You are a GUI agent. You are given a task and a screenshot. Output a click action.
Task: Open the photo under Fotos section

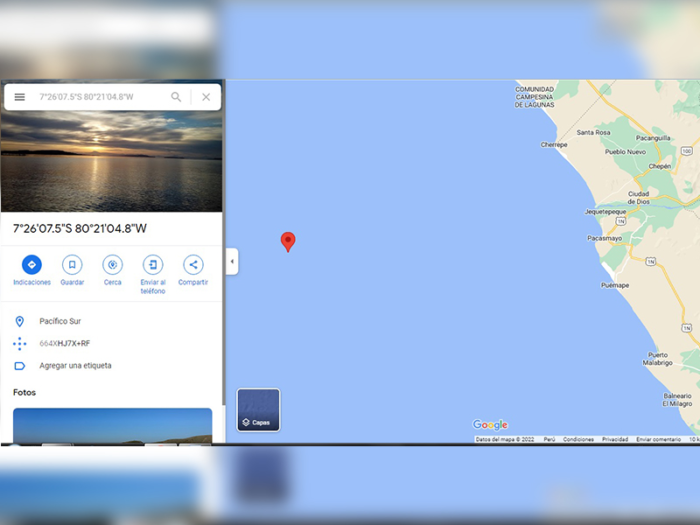[x=112, y=425]
